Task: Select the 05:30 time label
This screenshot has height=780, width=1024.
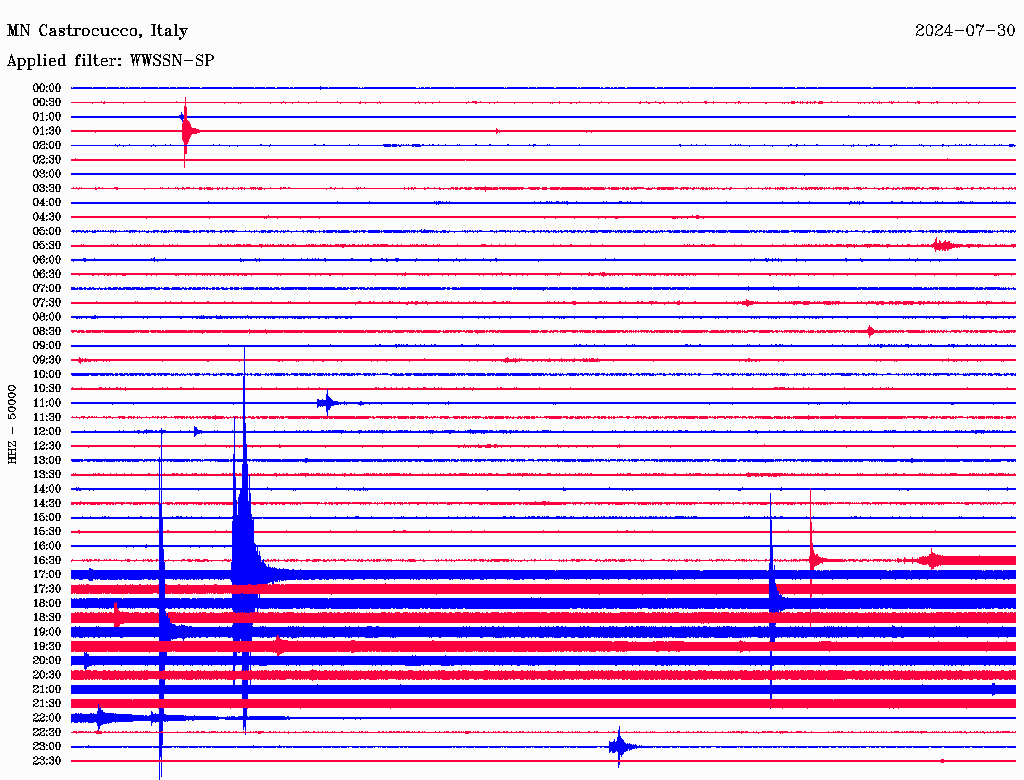Action: pyautogui.click(x=46, y=246)
